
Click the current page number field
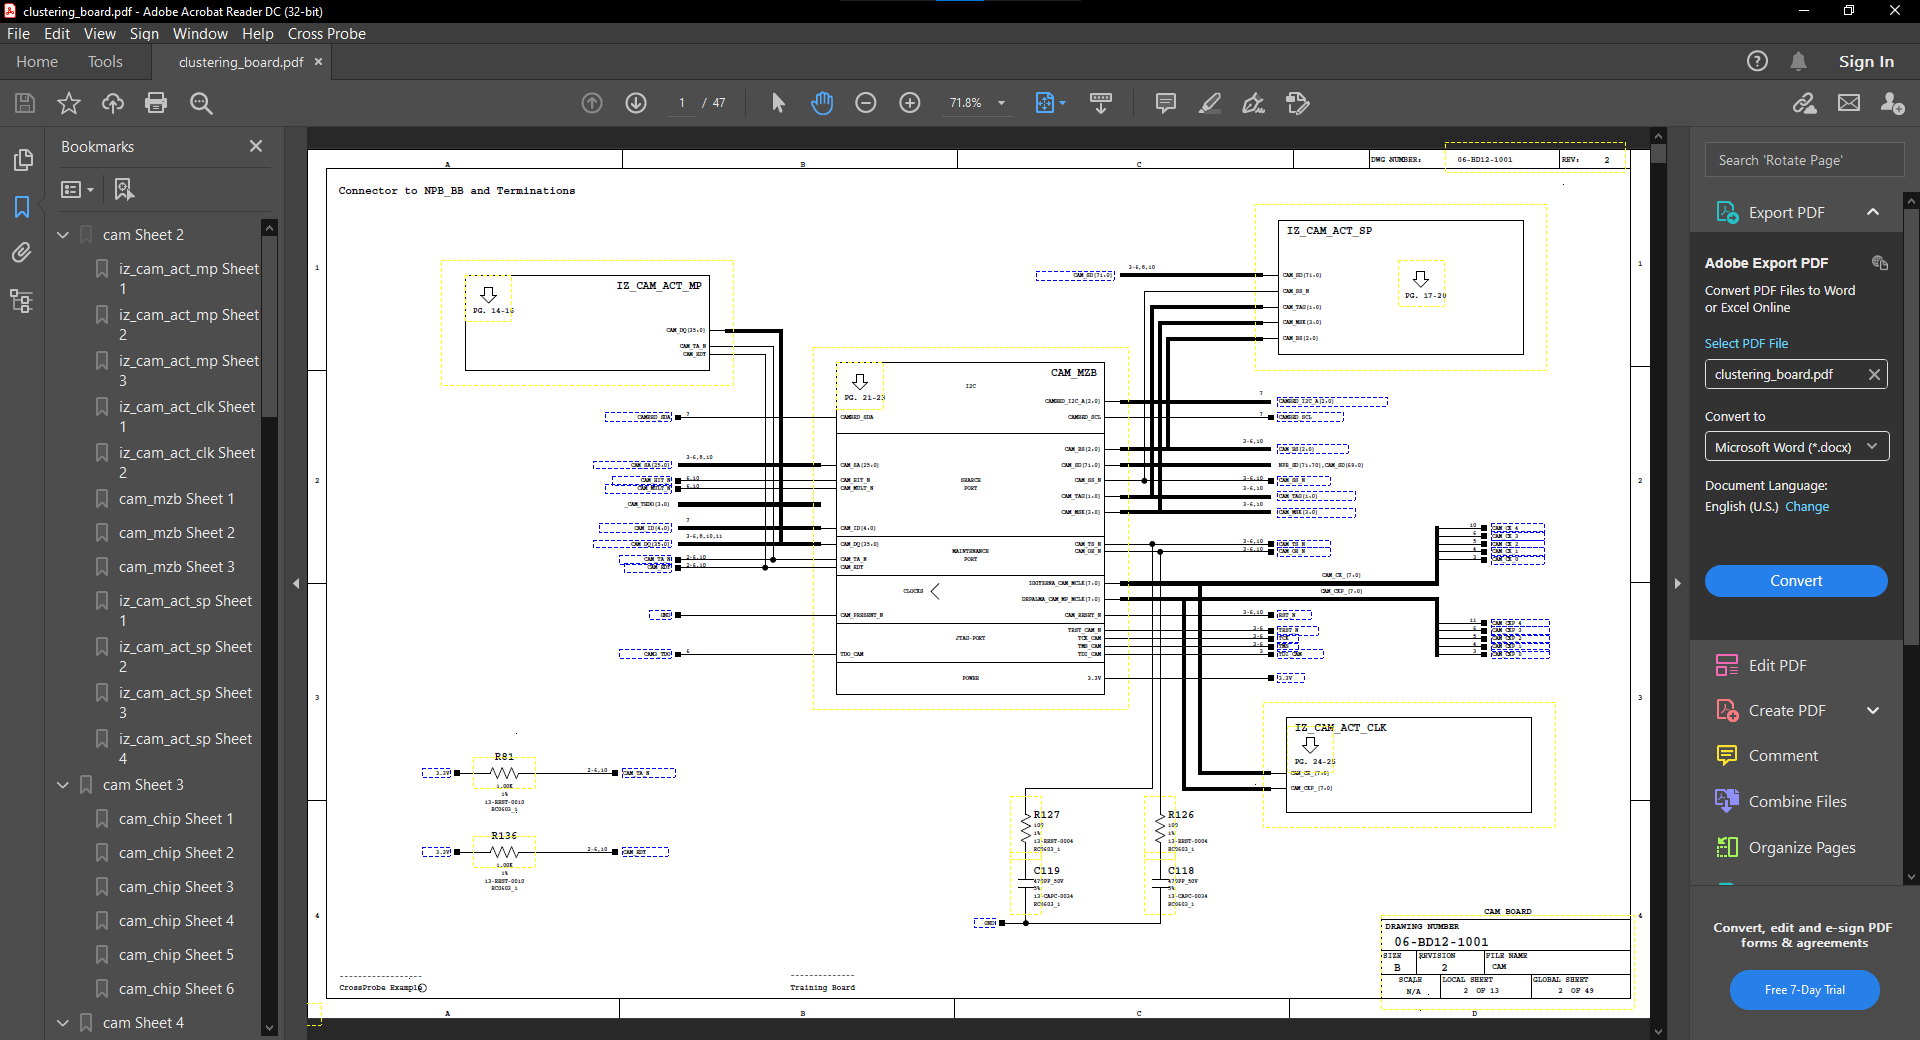point(681,103)
